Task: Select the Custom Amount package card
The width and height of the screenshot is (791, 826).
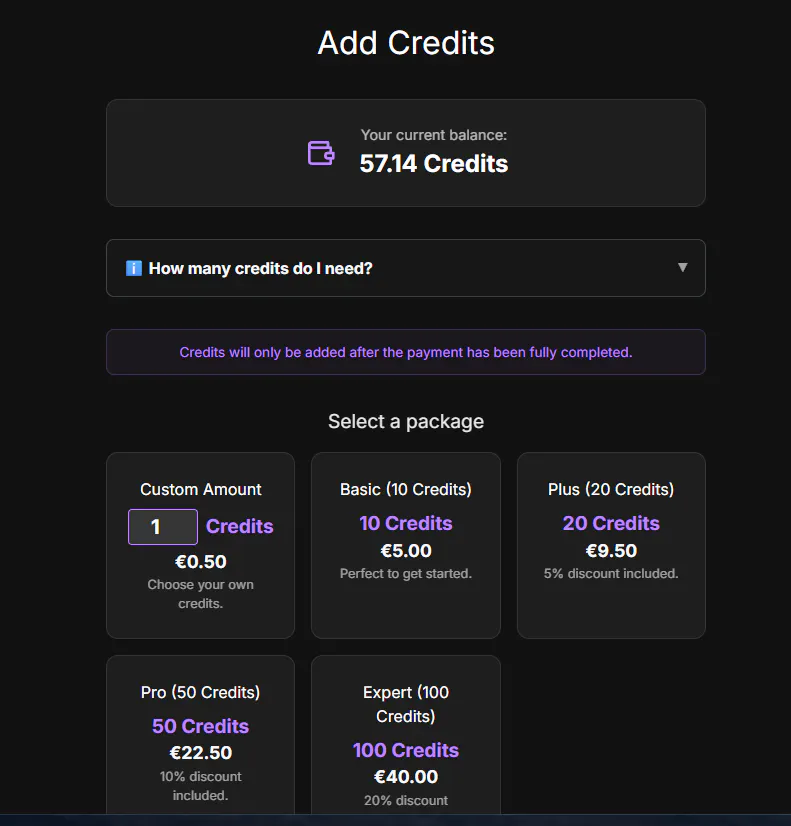Action: click(x=200, y=545)
